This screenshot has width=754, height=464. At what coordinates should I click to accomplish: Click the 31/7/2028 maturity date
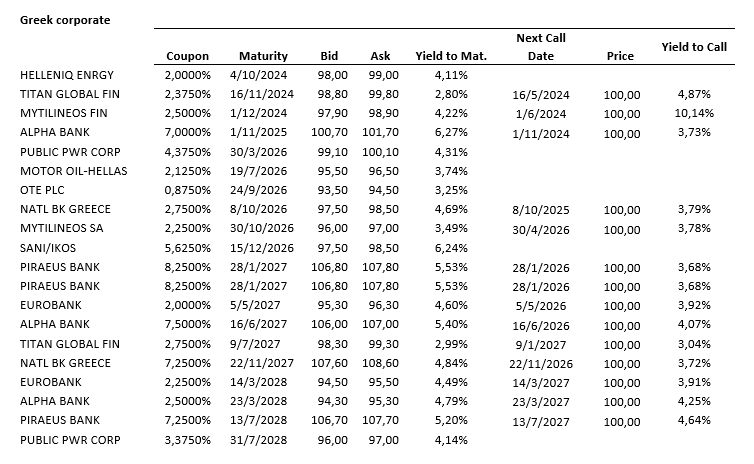point(263,438)
